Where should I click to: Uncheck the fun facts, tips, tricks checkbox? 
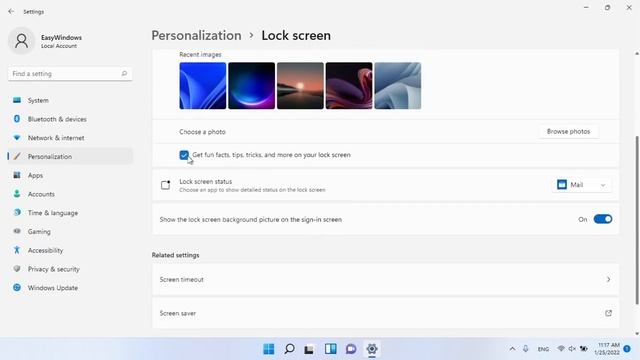pos(184,155)
